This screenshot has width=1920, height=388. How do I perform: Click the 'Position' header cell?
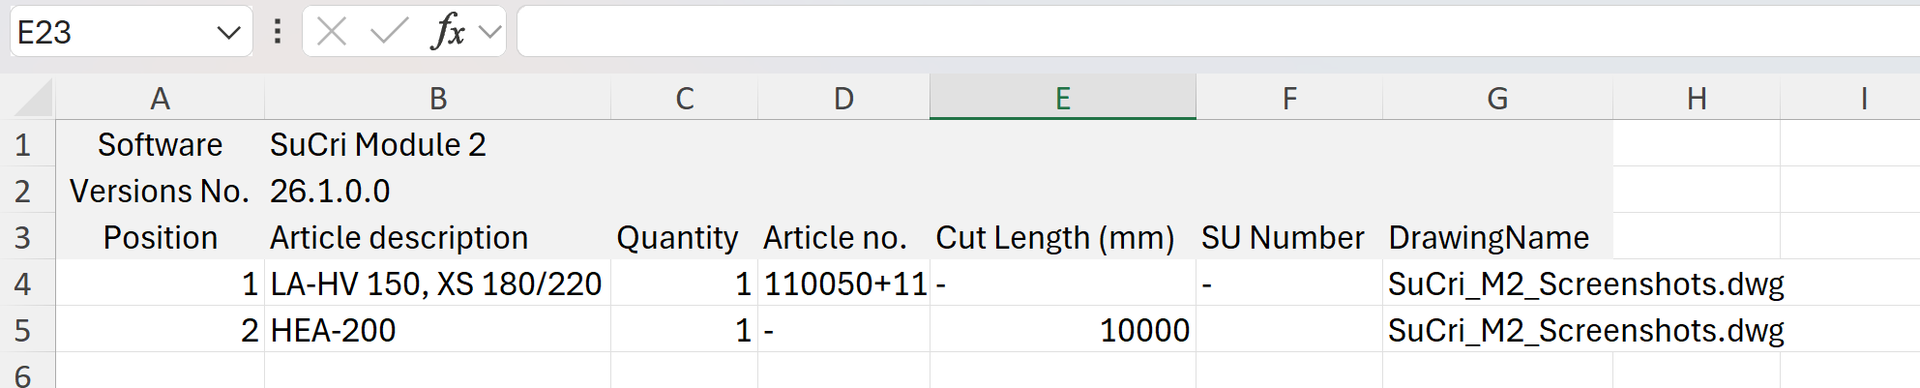[x=160, y=238]
